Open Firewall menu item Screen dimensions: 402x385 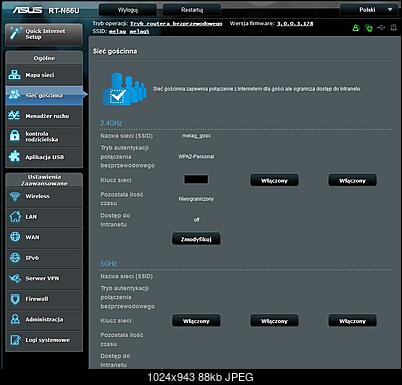(x=44, y=299)
